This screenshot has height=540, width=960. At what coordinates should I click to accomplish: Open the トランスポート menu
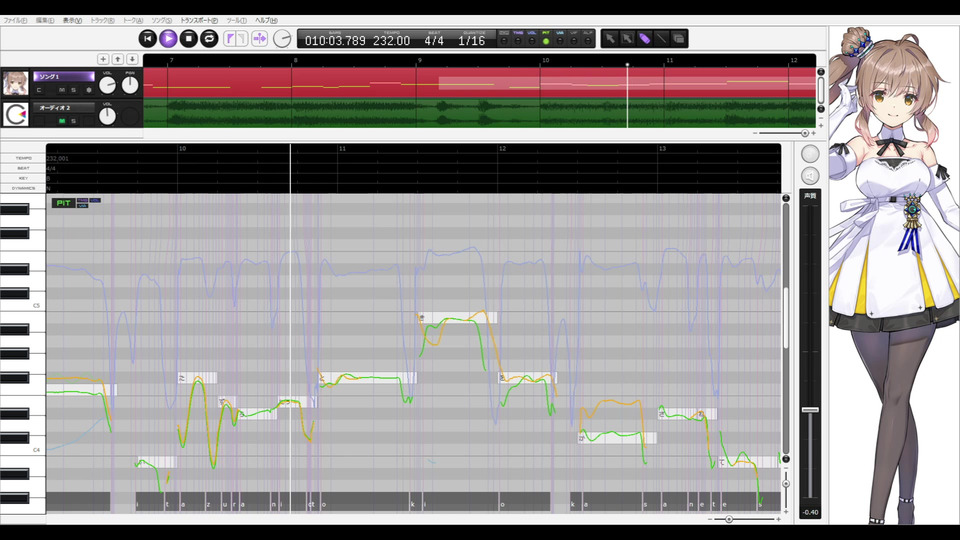[x=198, y=20]
